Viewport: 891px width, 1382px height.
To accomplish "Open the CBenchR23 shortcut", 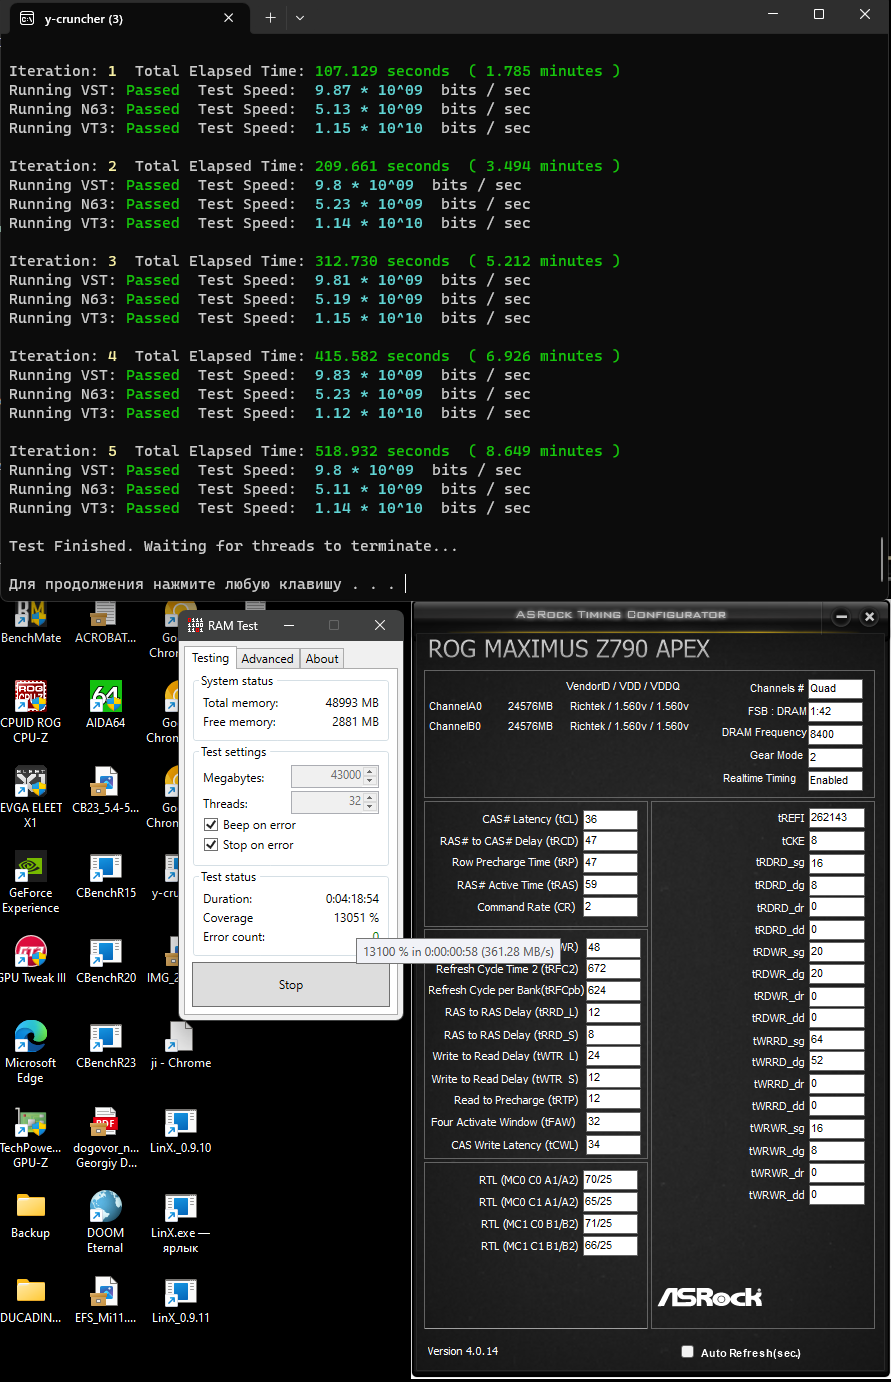I will [x=105, y=1045].
